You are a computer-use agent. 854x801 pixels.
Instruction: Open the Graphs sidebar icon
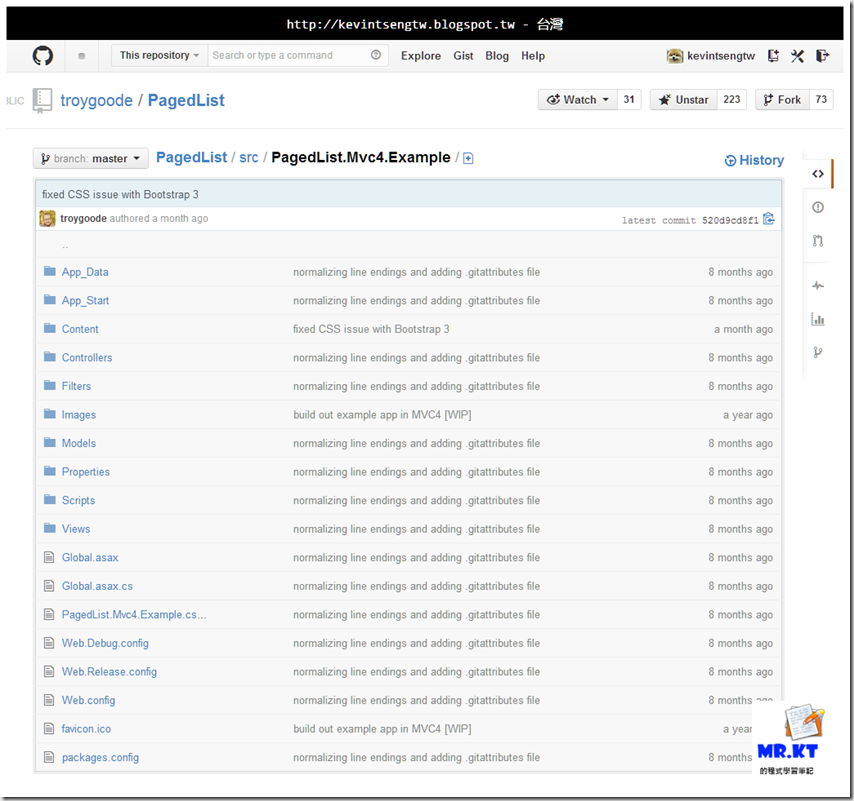818,319
